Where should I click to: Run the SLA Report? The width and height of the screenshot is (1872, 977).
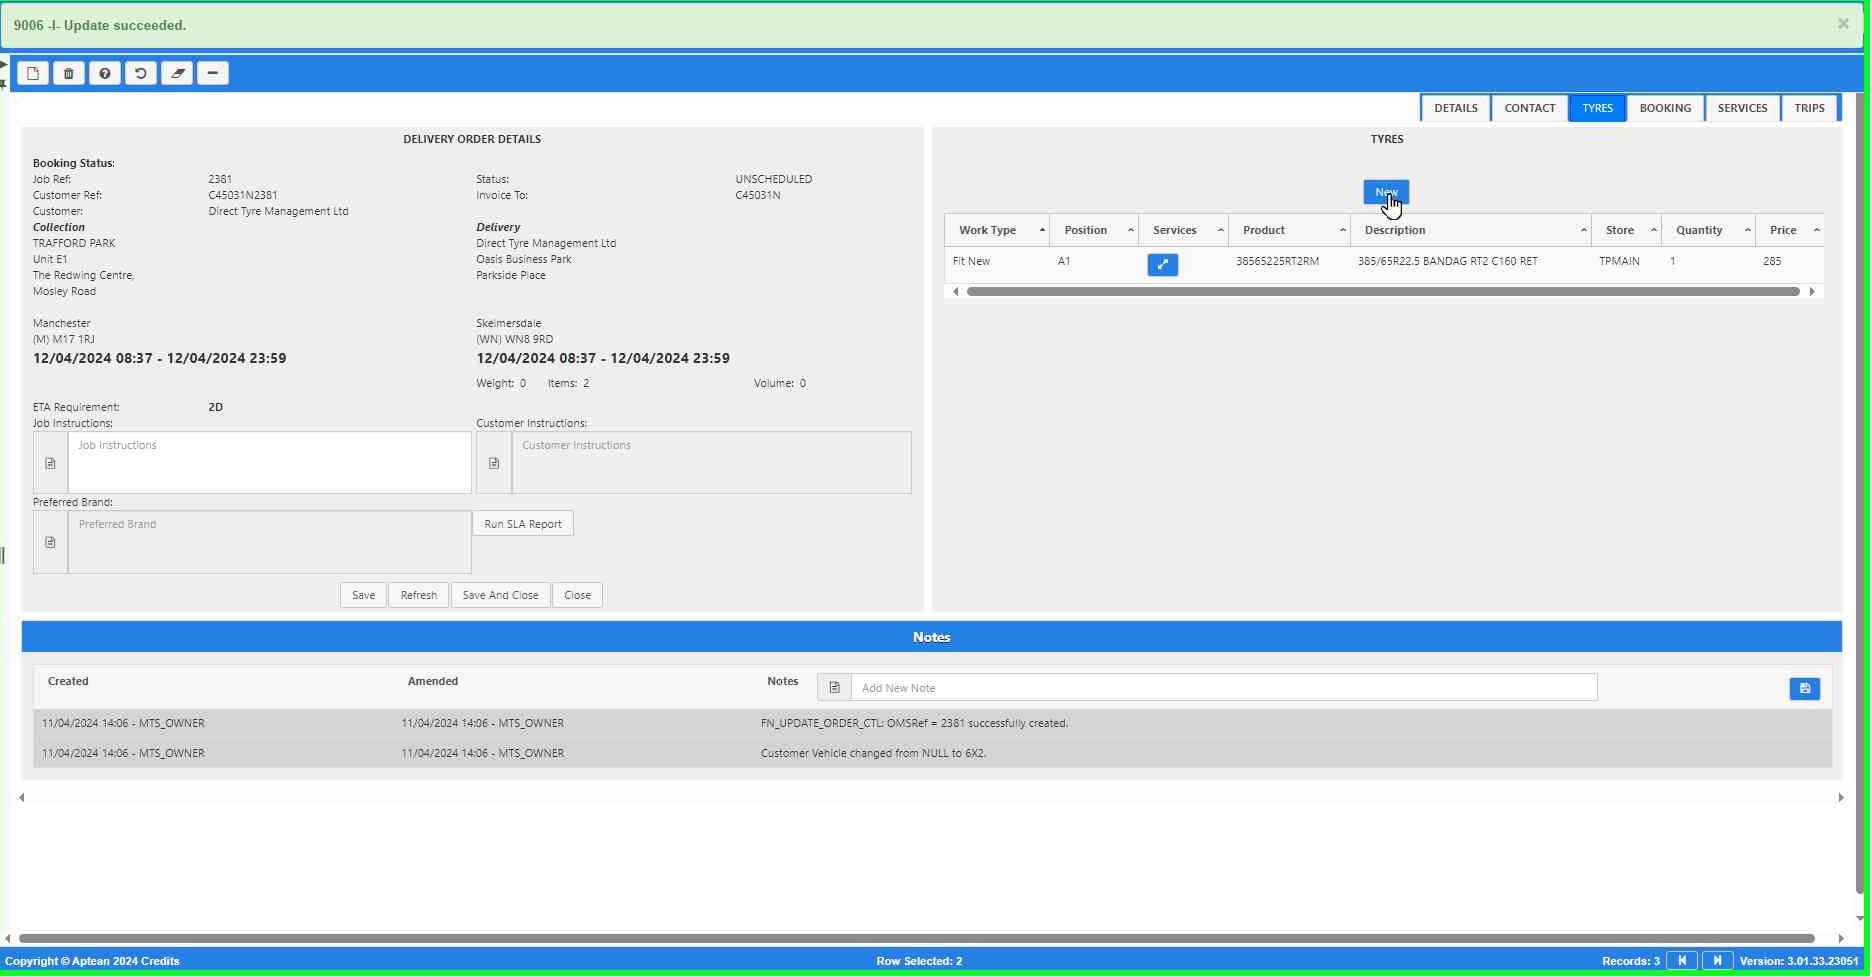523,524
